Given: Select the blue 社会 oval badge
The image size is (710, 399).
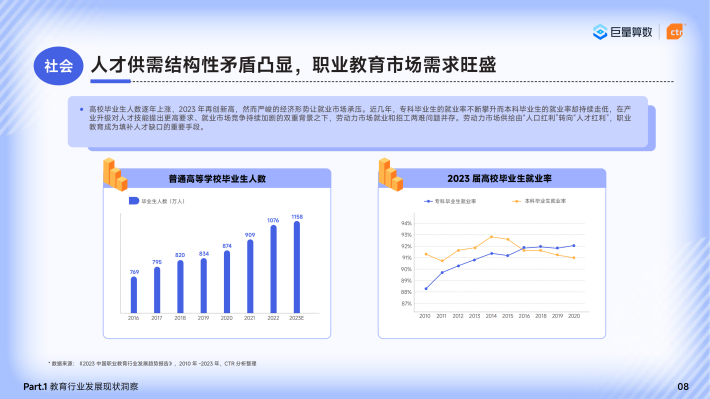Looking at the screenshot, I should tap(58, 66).
